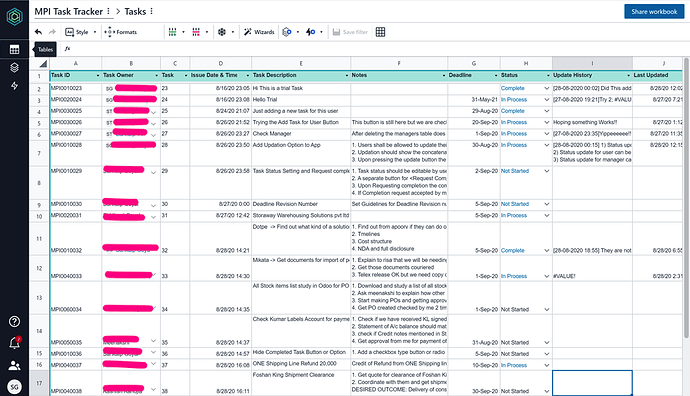Click the deadline cell '31-May-21'
The height and width of the screenshot is (396, 690).
coord(474,100)
